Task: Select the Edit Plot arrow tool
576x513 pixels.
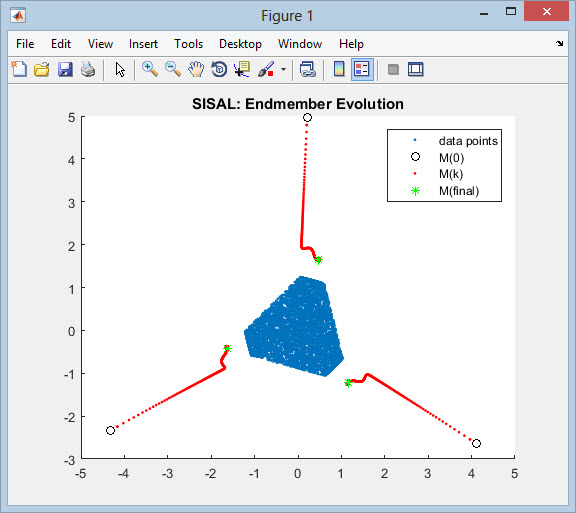Action: coord(120,69)
